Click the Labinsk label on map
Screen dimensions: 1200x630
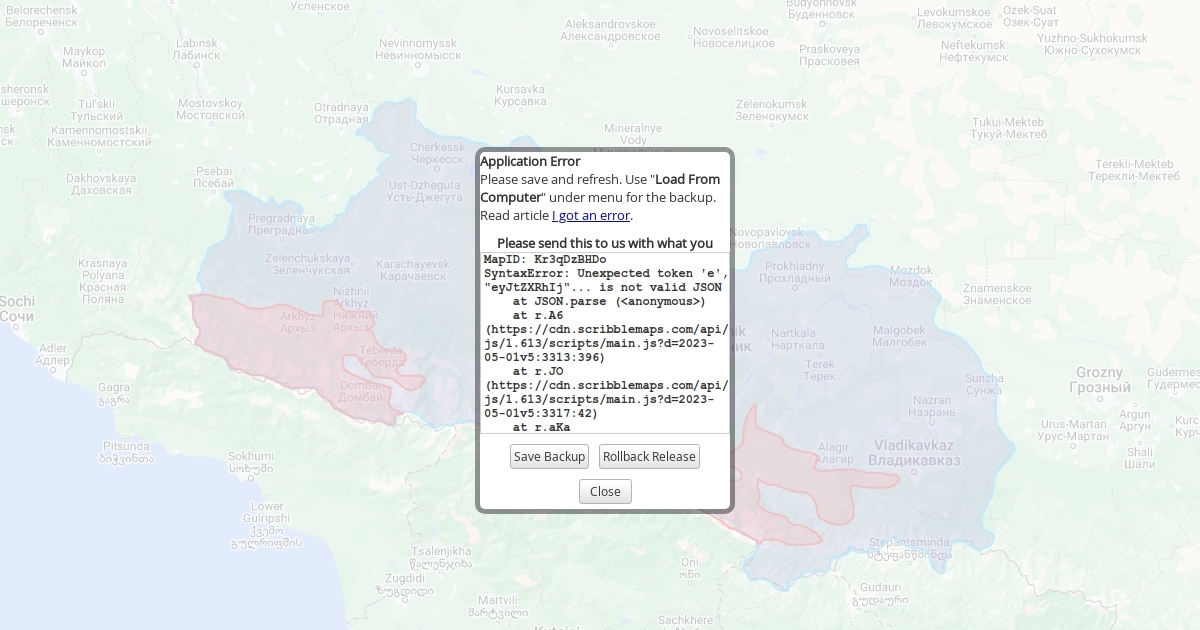[196, 50]
